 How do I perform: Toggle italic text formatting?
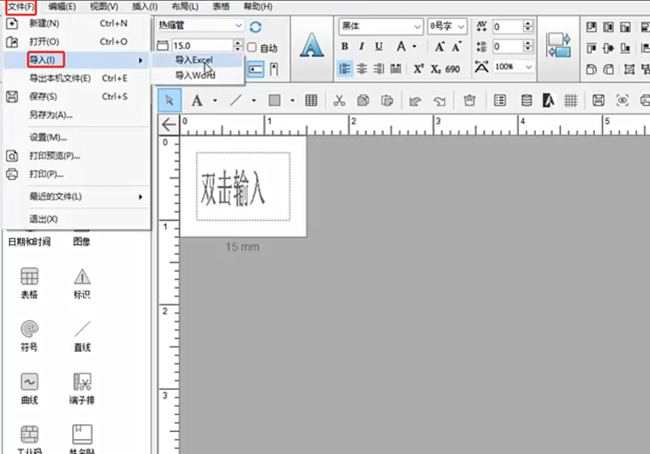363,46
